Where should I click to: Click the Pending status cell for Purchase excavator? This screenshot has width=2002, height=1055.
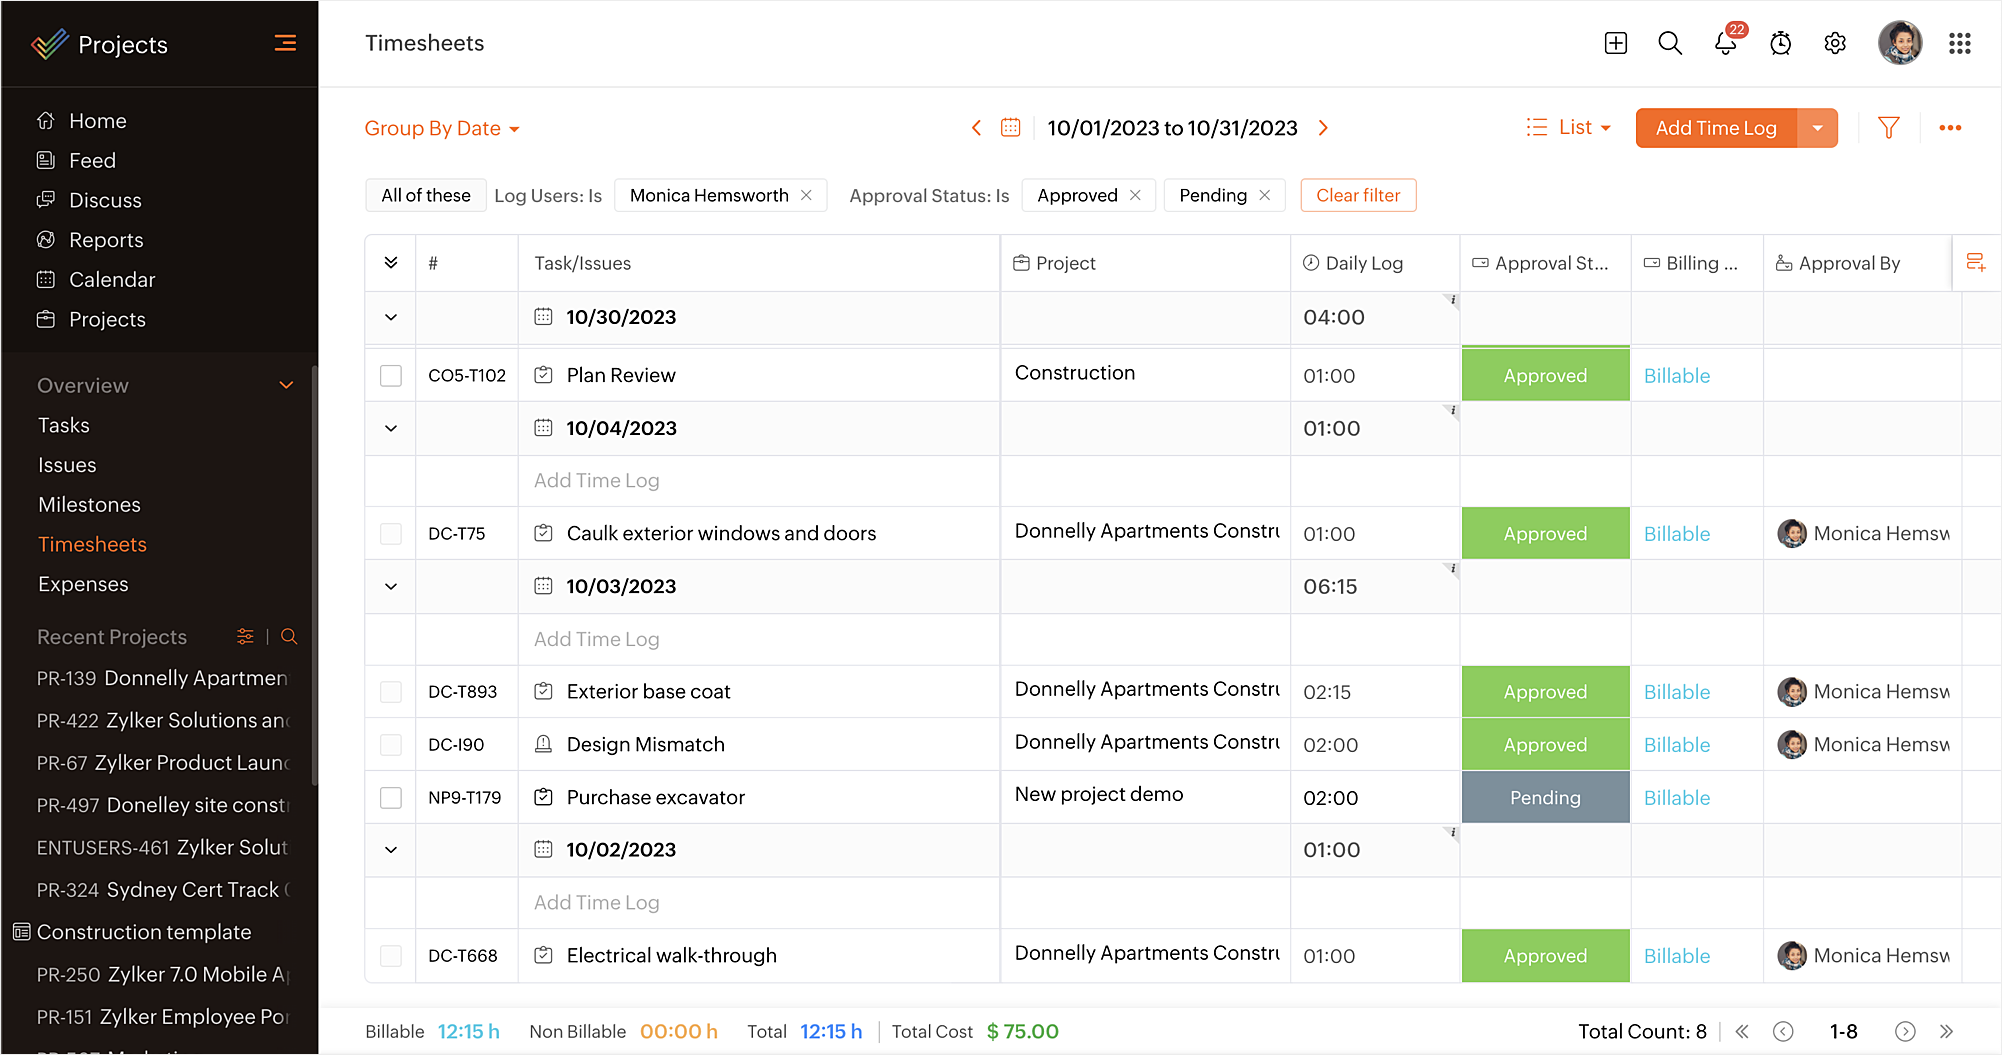1545,797
